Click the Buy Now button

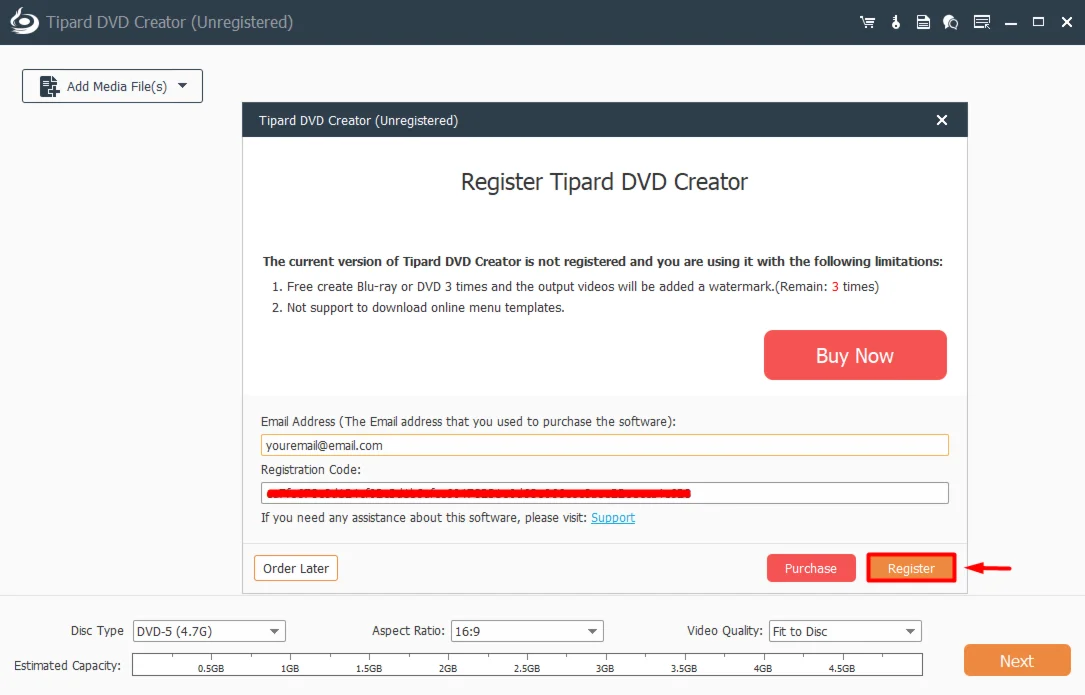pos(855,355)
